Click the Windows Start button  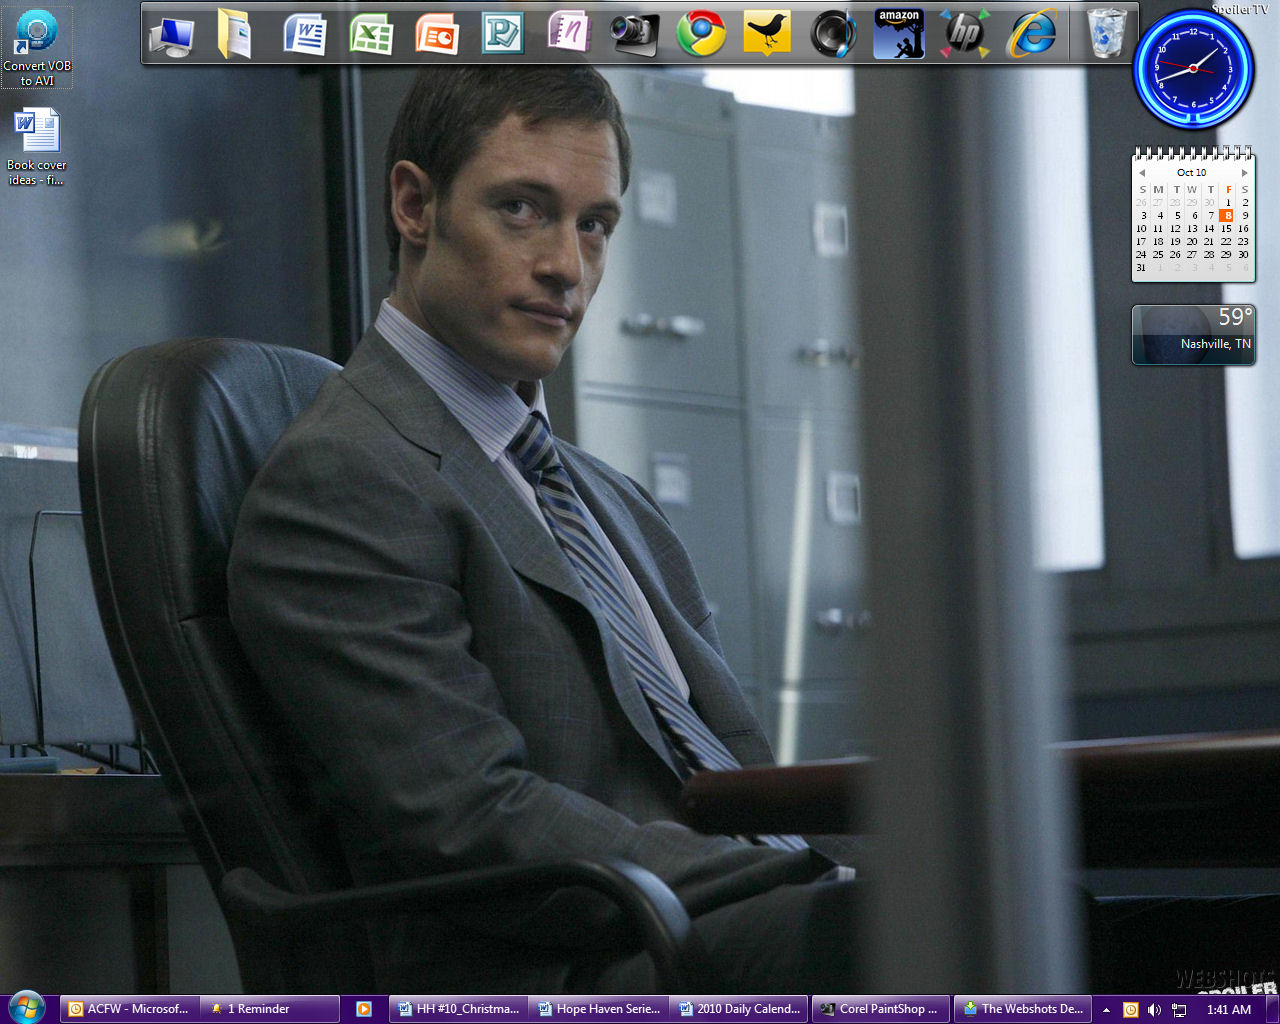coord(27,1007)
